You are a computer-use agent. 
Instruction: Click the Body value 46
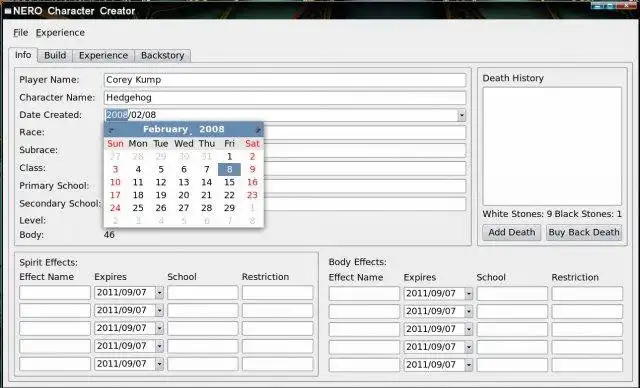pos(109,235)
